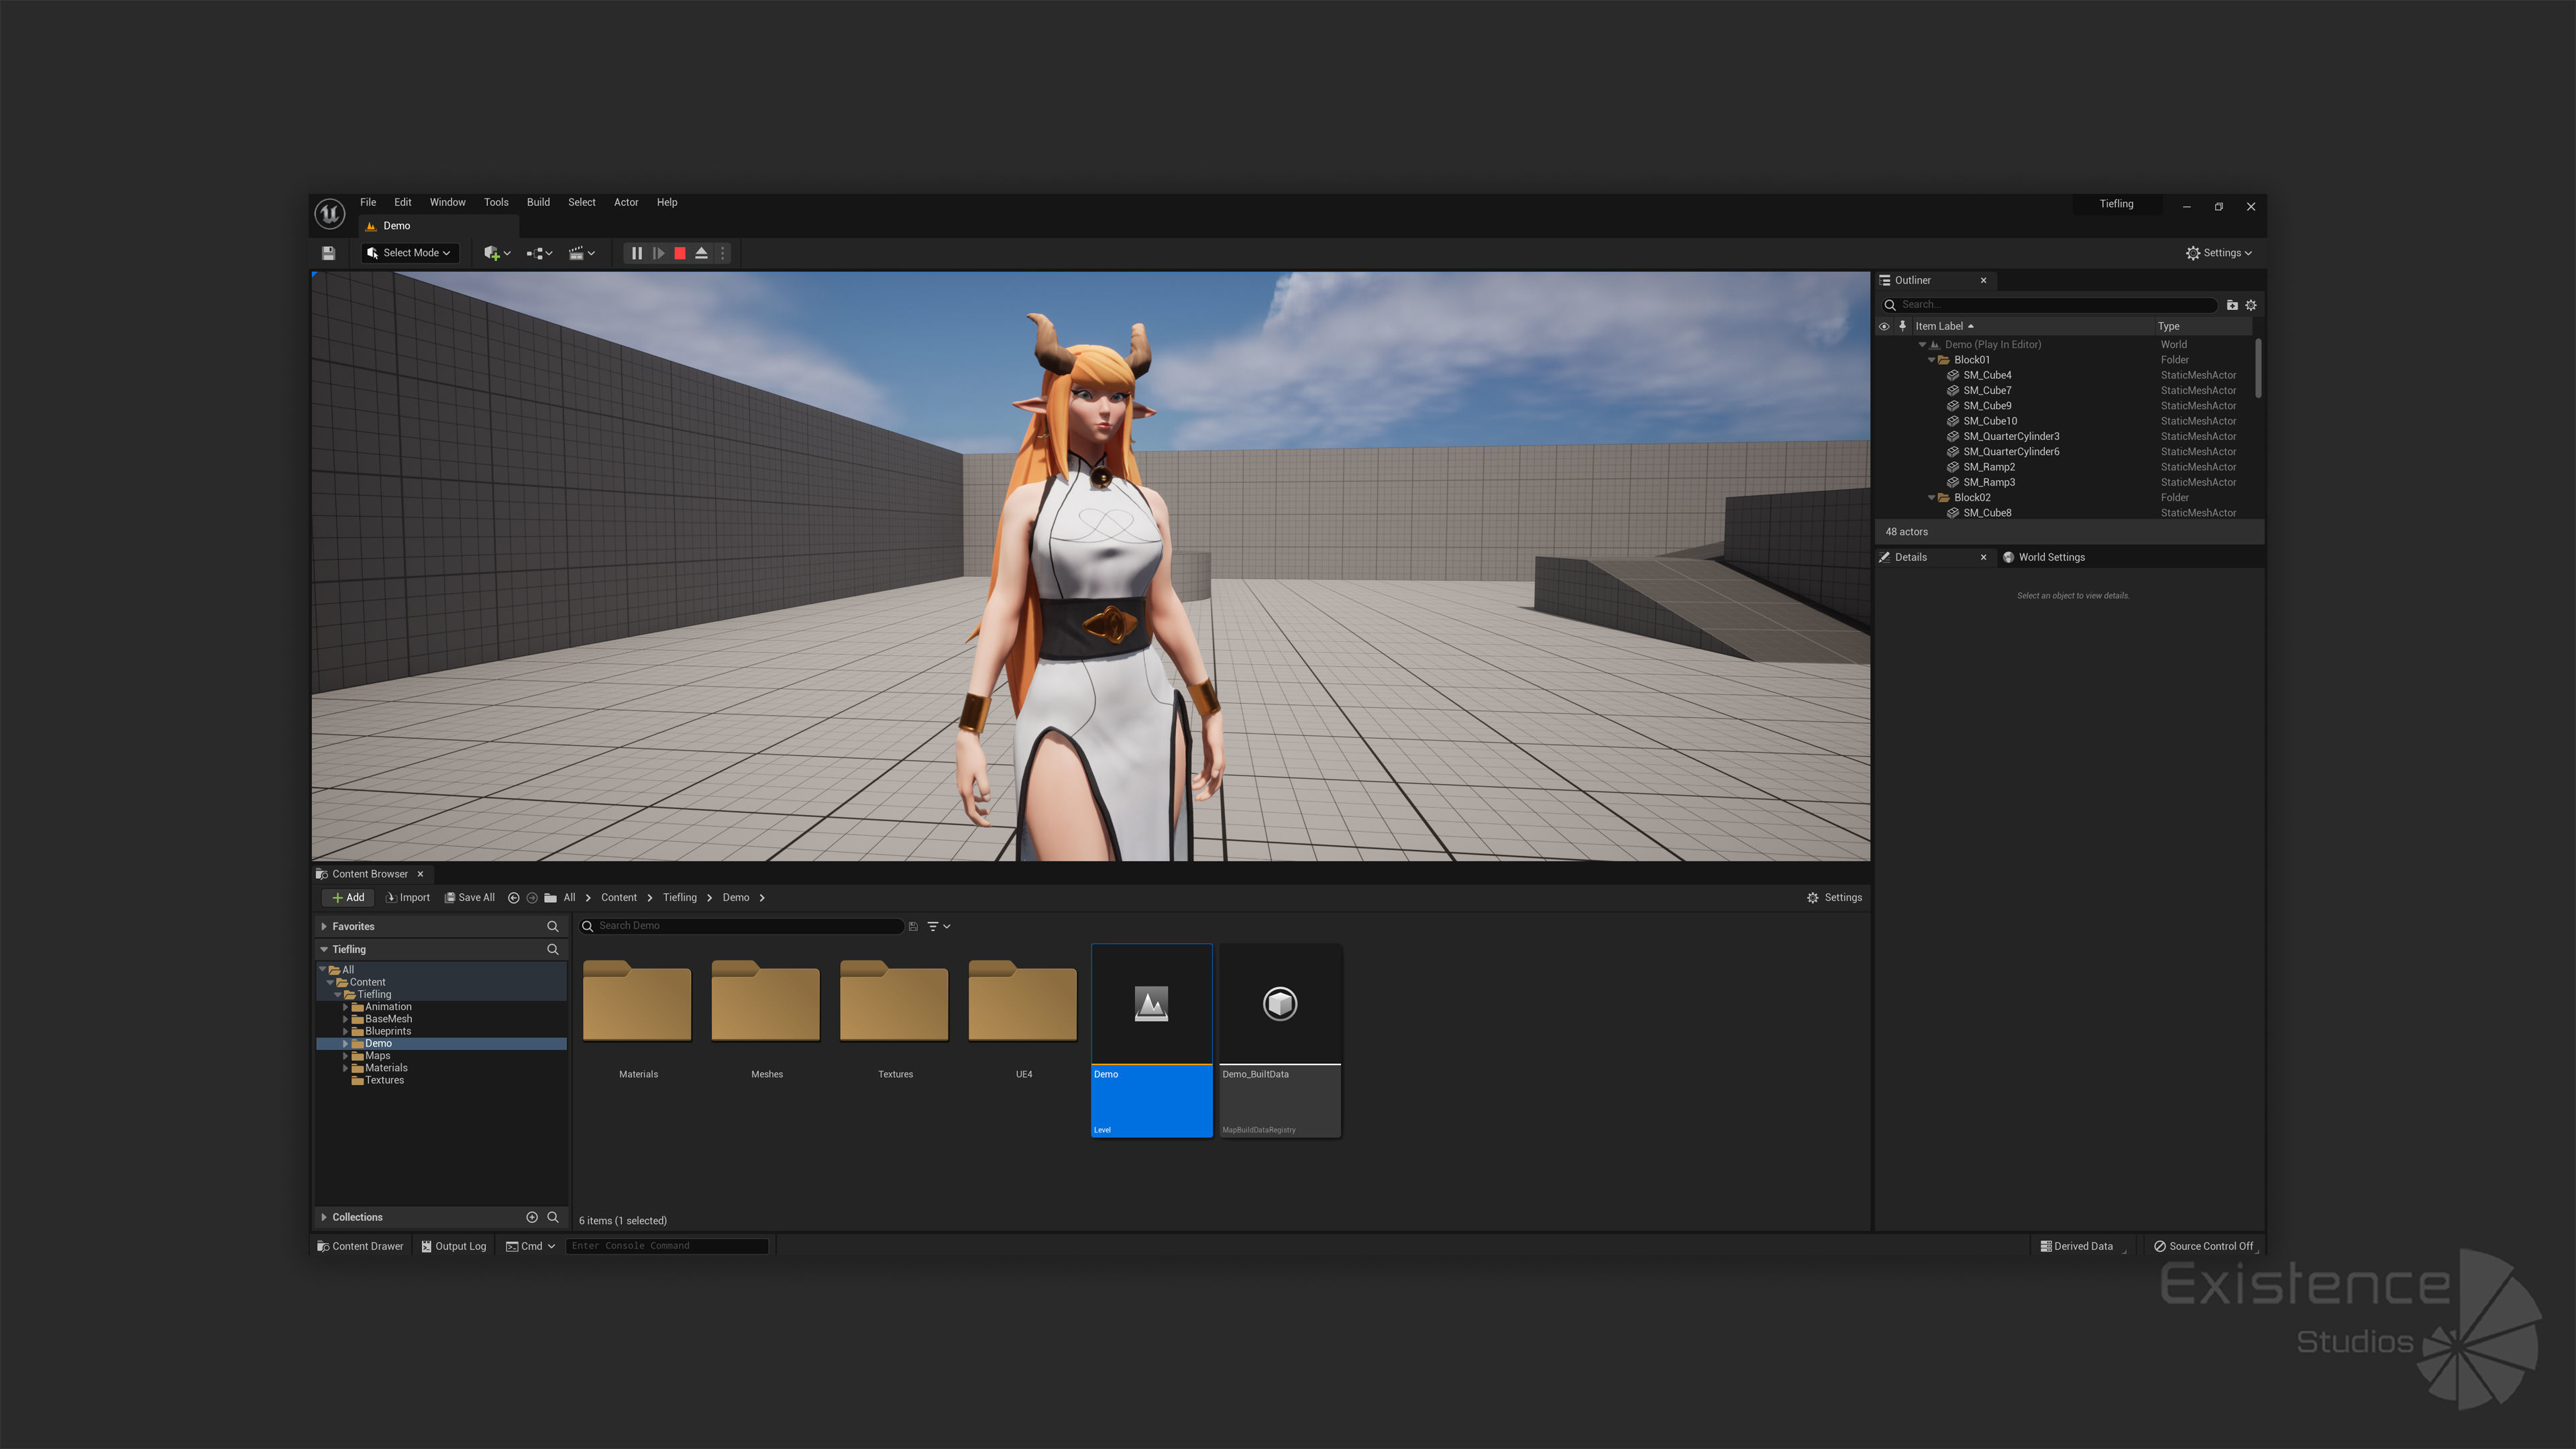Collapse the Block01 folder in Outliner
2576x1449 pixels.
[x=1931, y=360]
